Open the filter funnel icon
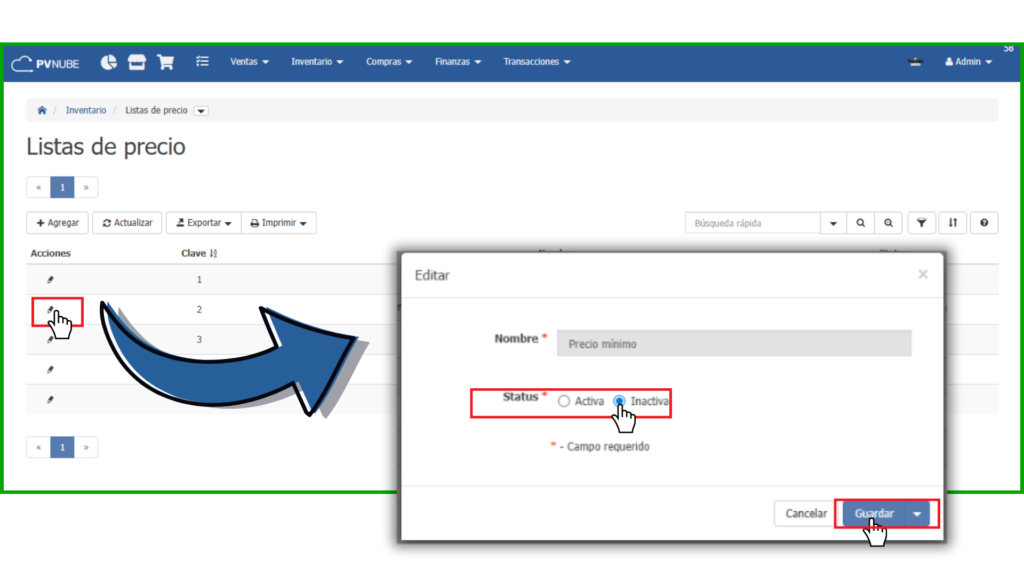 click(x=921, y=223)
